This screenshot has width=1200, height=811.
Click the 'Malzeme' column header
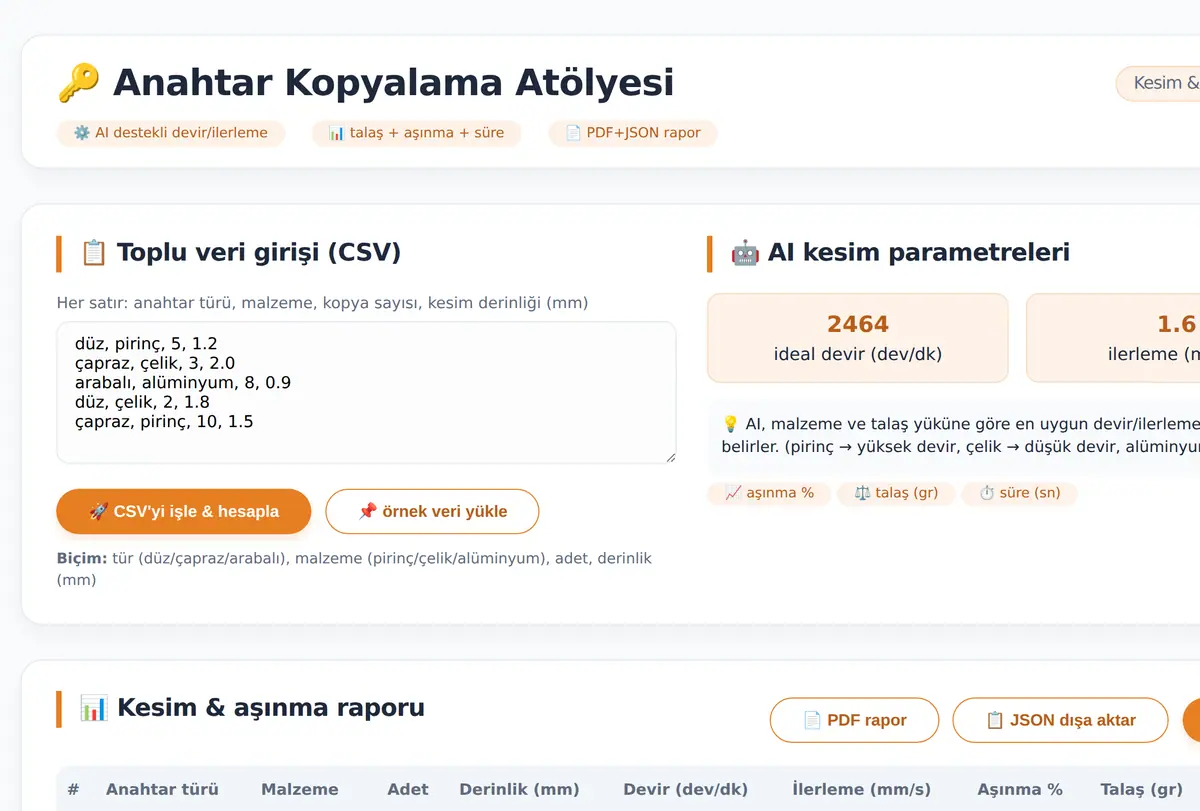click(x=300, y=789)
